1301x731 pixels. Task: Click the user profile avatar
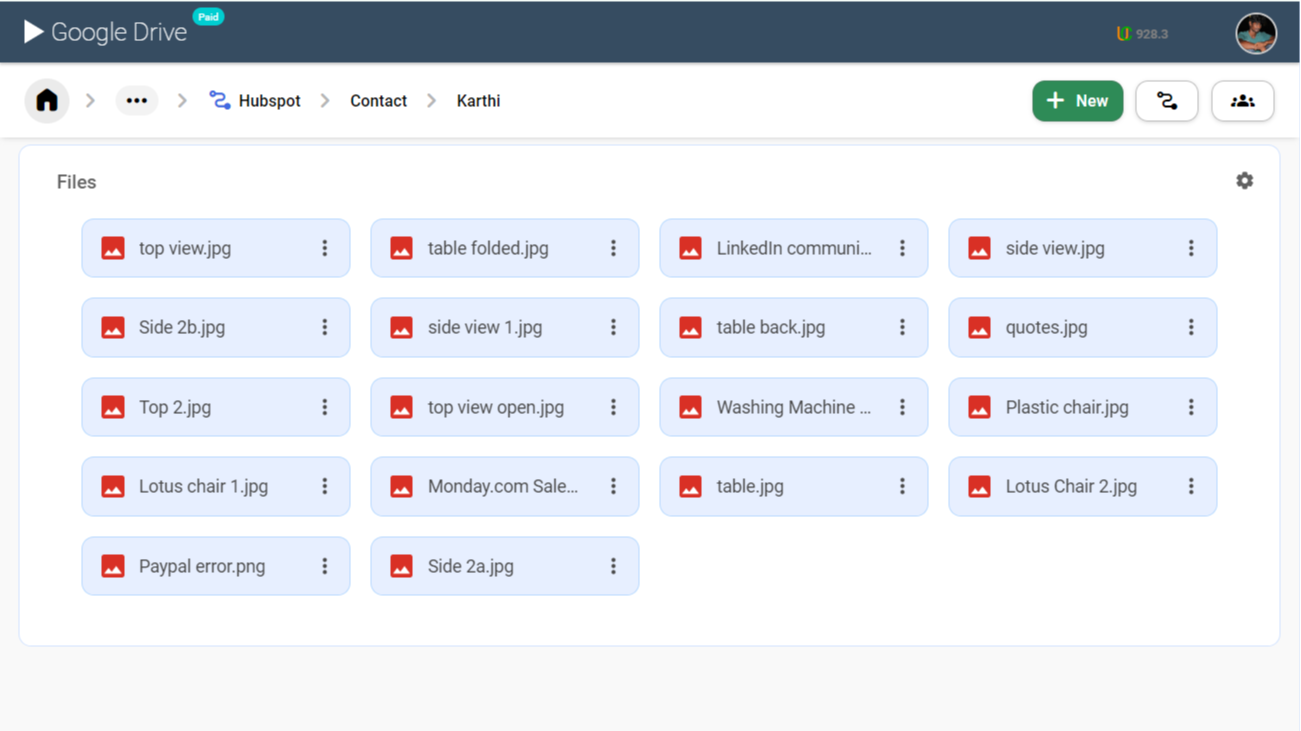pos(1255,33)
